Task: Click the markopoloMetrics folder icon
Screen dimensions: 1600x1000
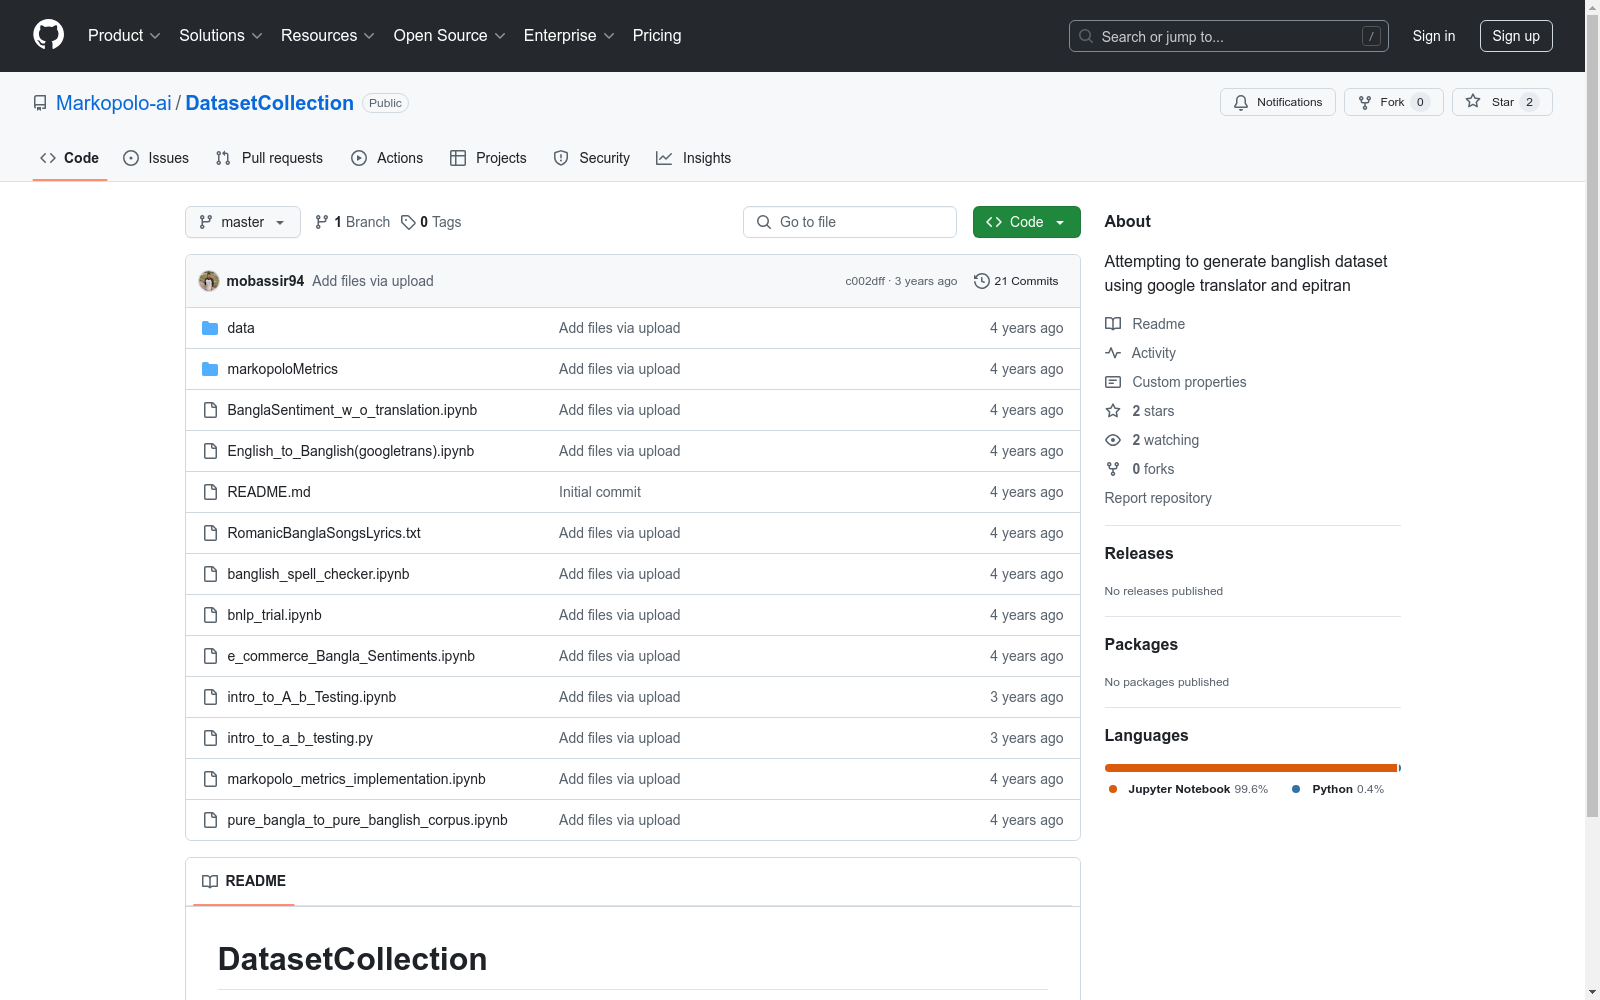Action: pyautogui.click(x=210, y=369)
